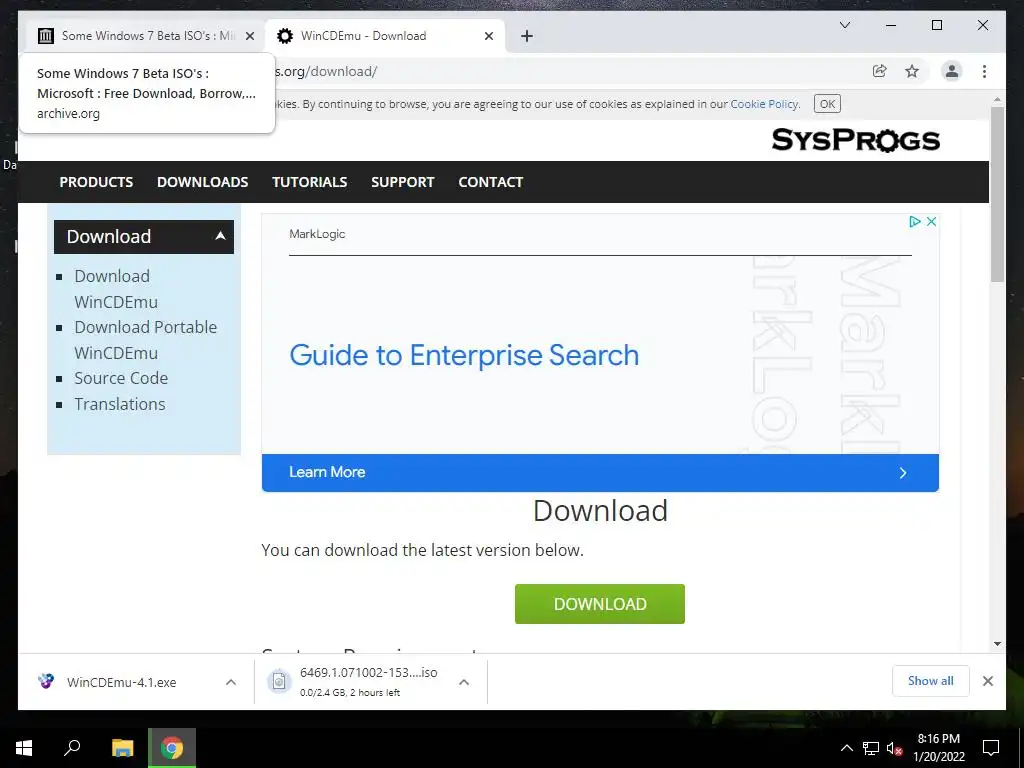The height and width of the screenshot is (768, 1024).
Task: Bookmark this page with the star icon
Action: 912,71
